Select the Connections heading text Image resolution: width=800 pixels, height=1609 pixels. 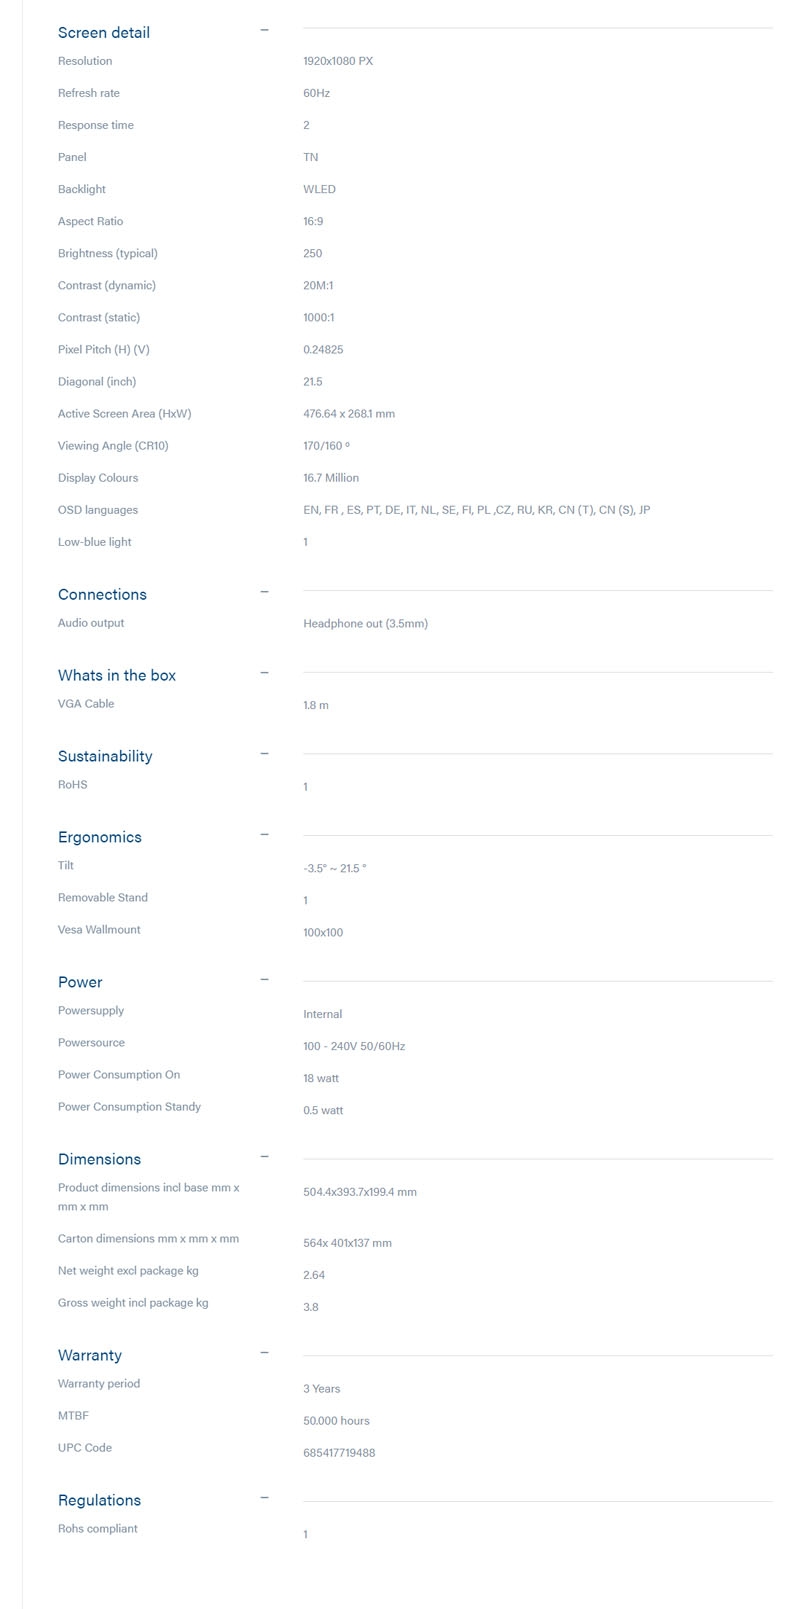click(x=102, y=595)
